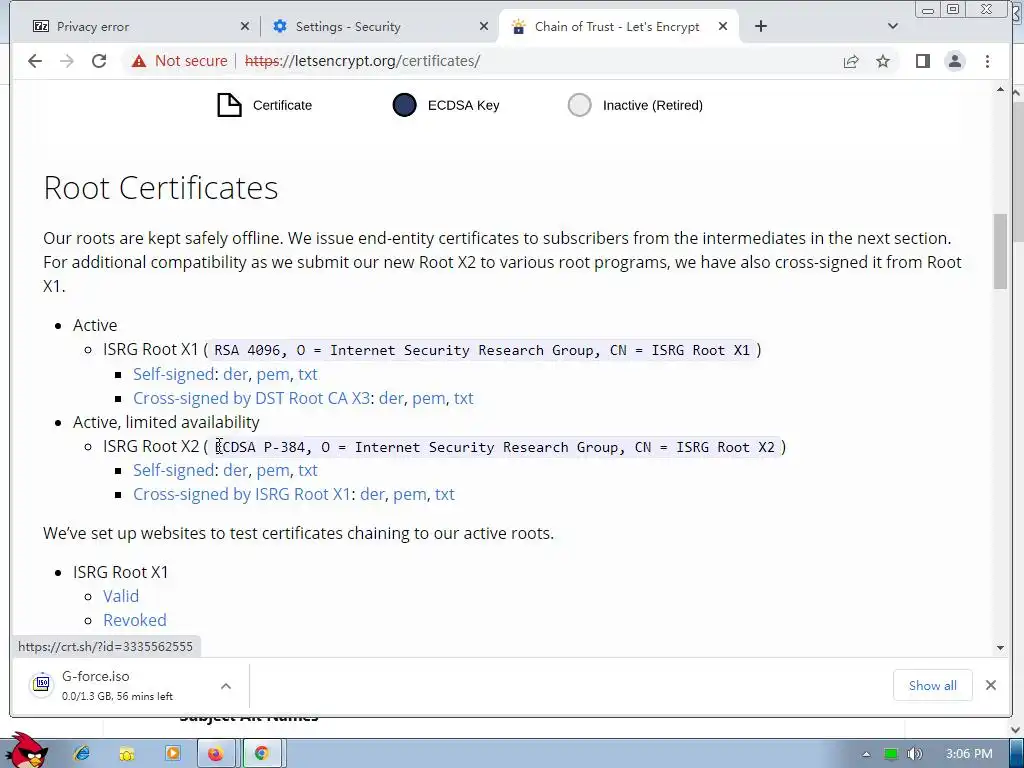Click the page vertical scrollbar thumb
This screenshot has height=768, width=1024.
click(x=1000, y=251)
